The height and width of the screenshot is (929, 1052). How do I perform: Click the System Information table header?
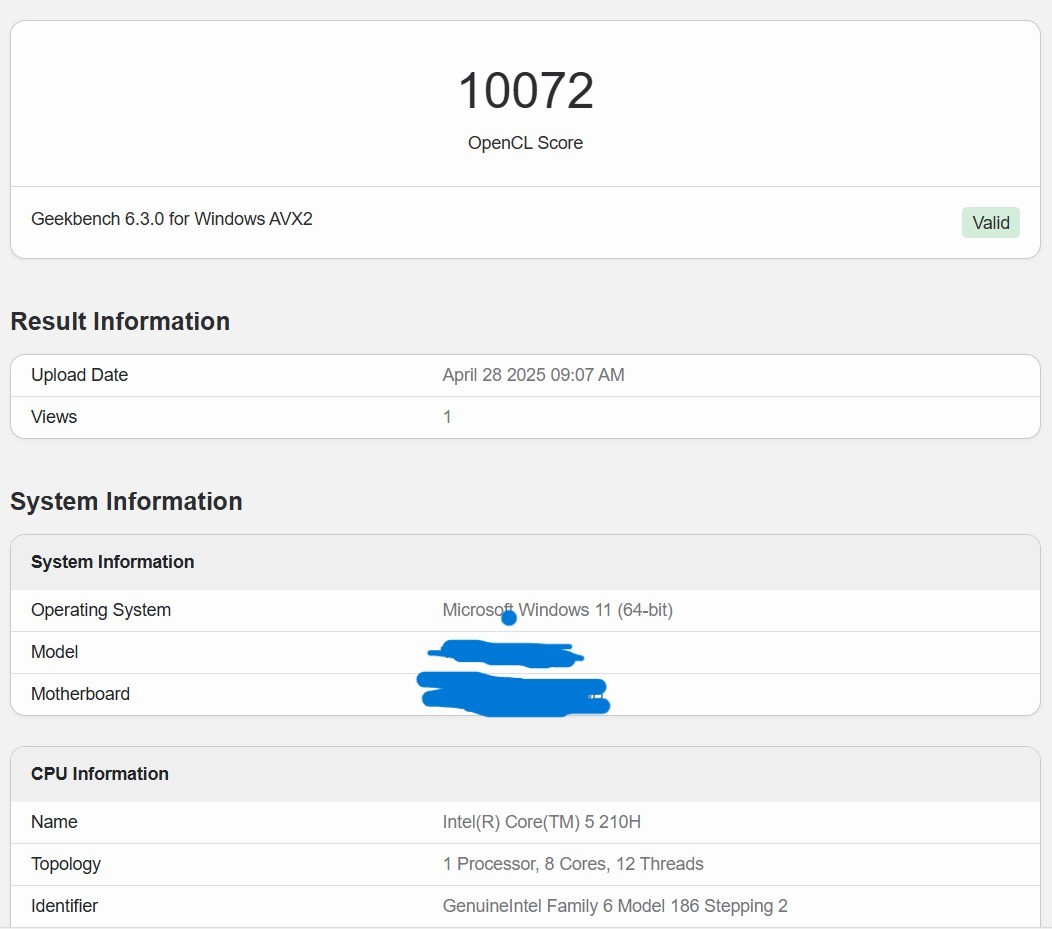tap(113, 562)
